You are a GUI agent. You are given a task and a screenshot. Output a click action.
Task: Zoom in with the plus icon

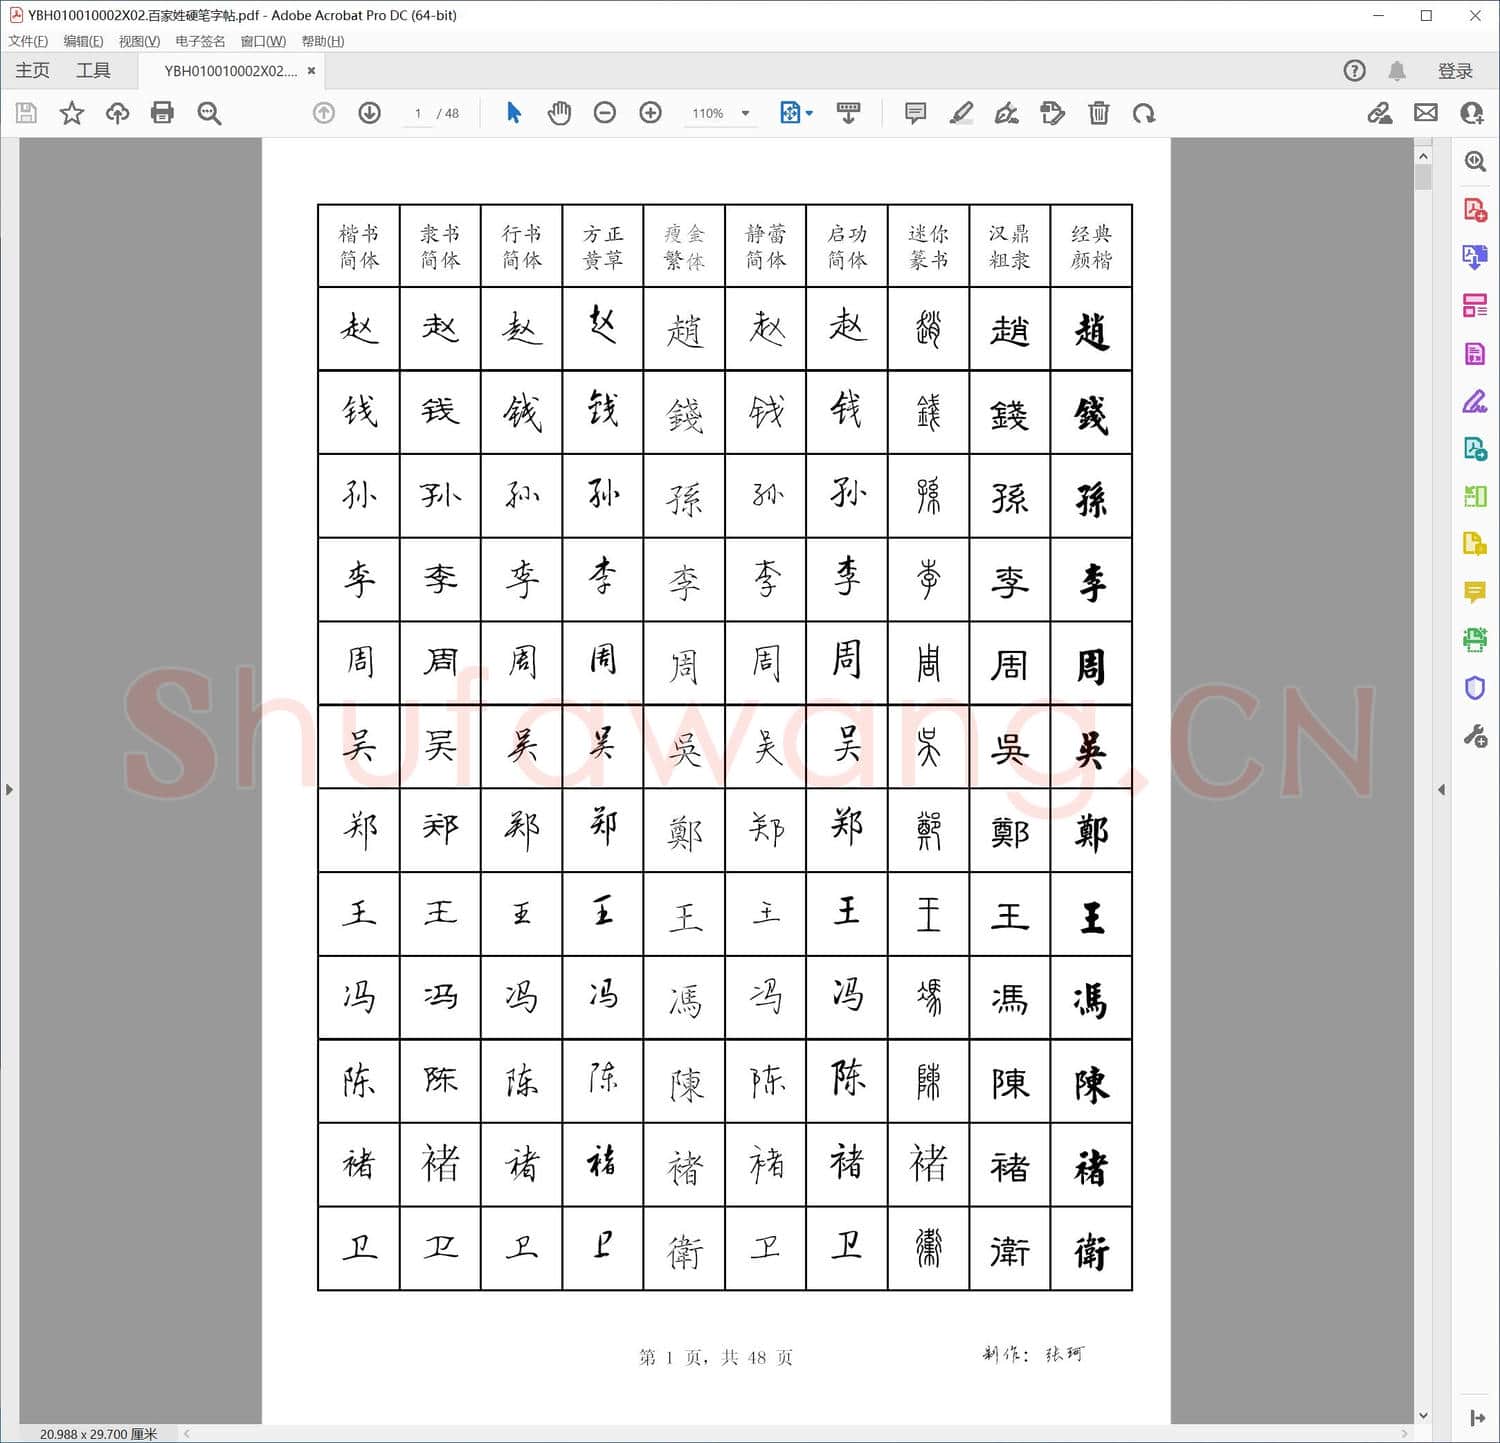pos(651,113)
